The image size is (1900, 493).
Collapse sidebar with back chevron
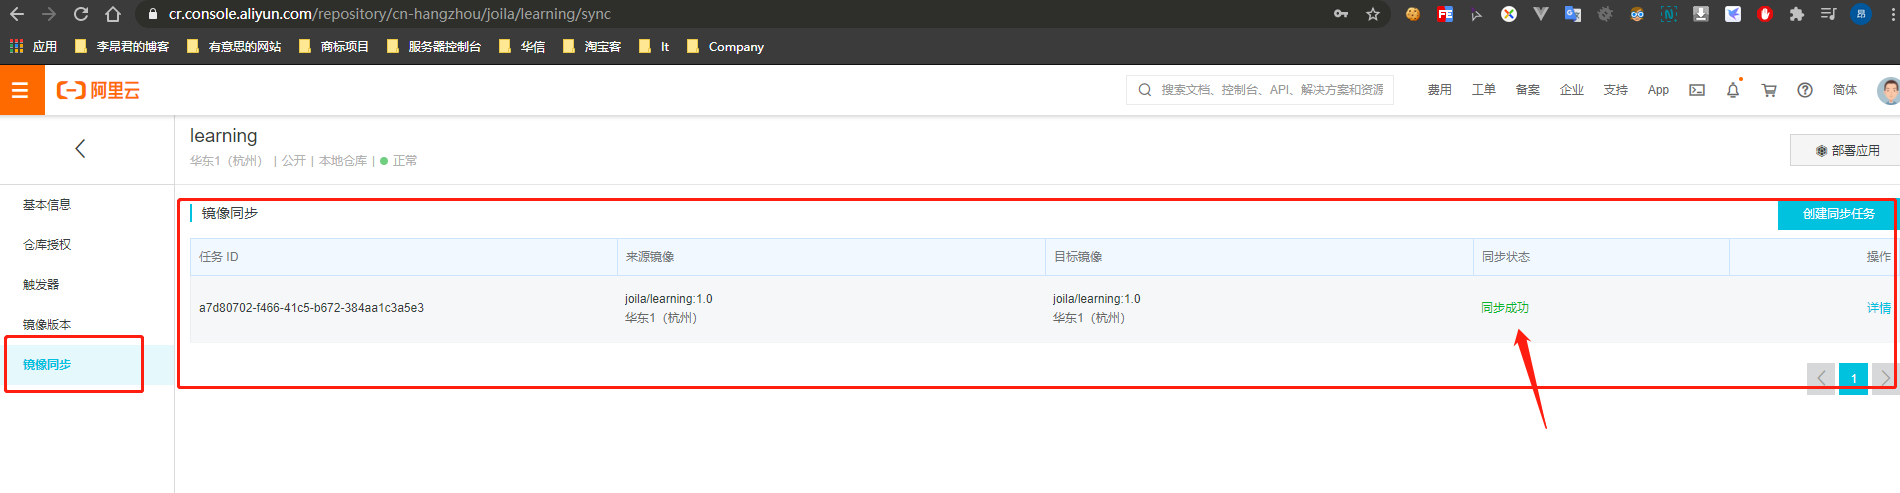pos(80,149)
